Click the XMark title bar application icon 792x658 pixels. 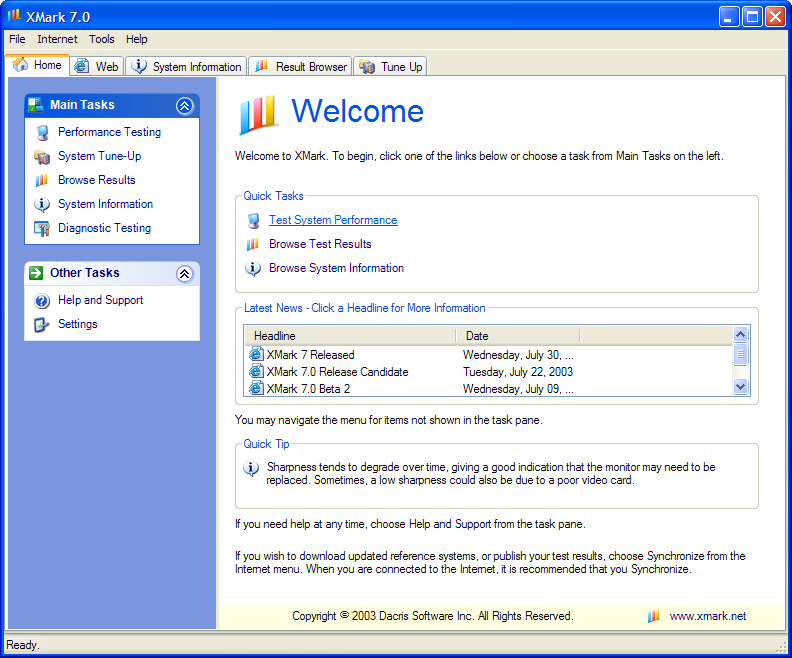(x=14, y=16)
